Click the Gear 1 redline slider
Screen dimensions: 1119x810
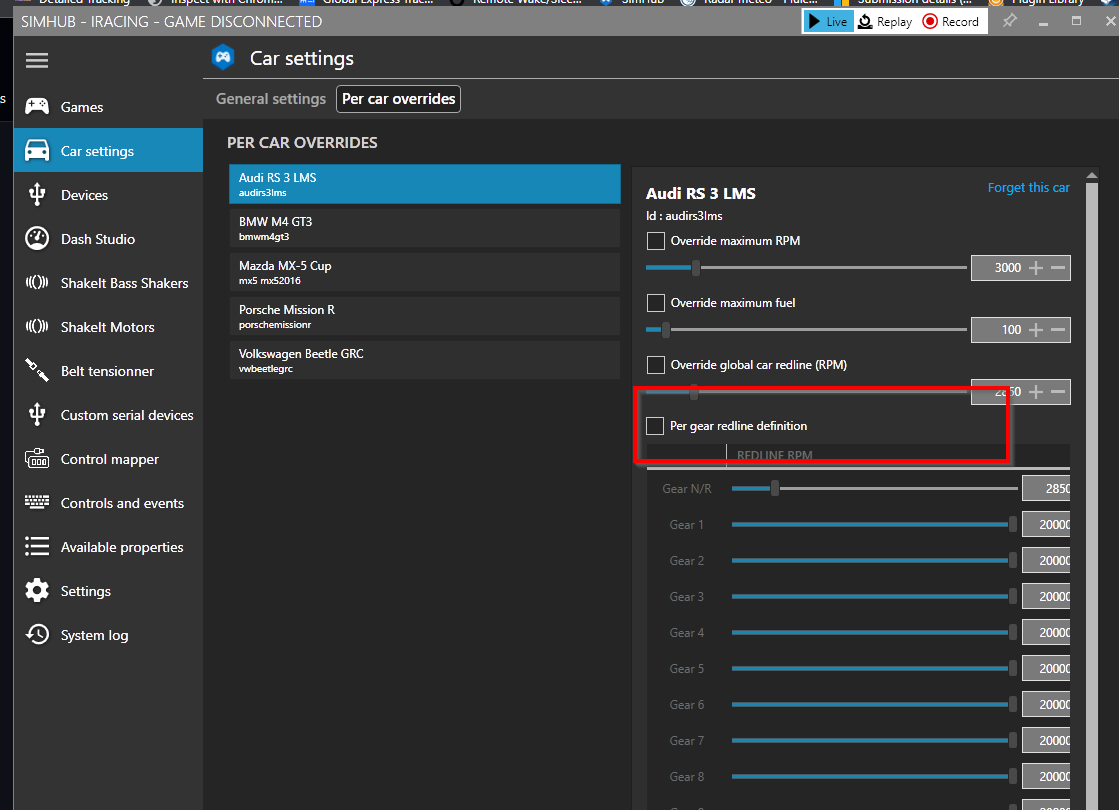pyautogui.click(x=874, y=525)
